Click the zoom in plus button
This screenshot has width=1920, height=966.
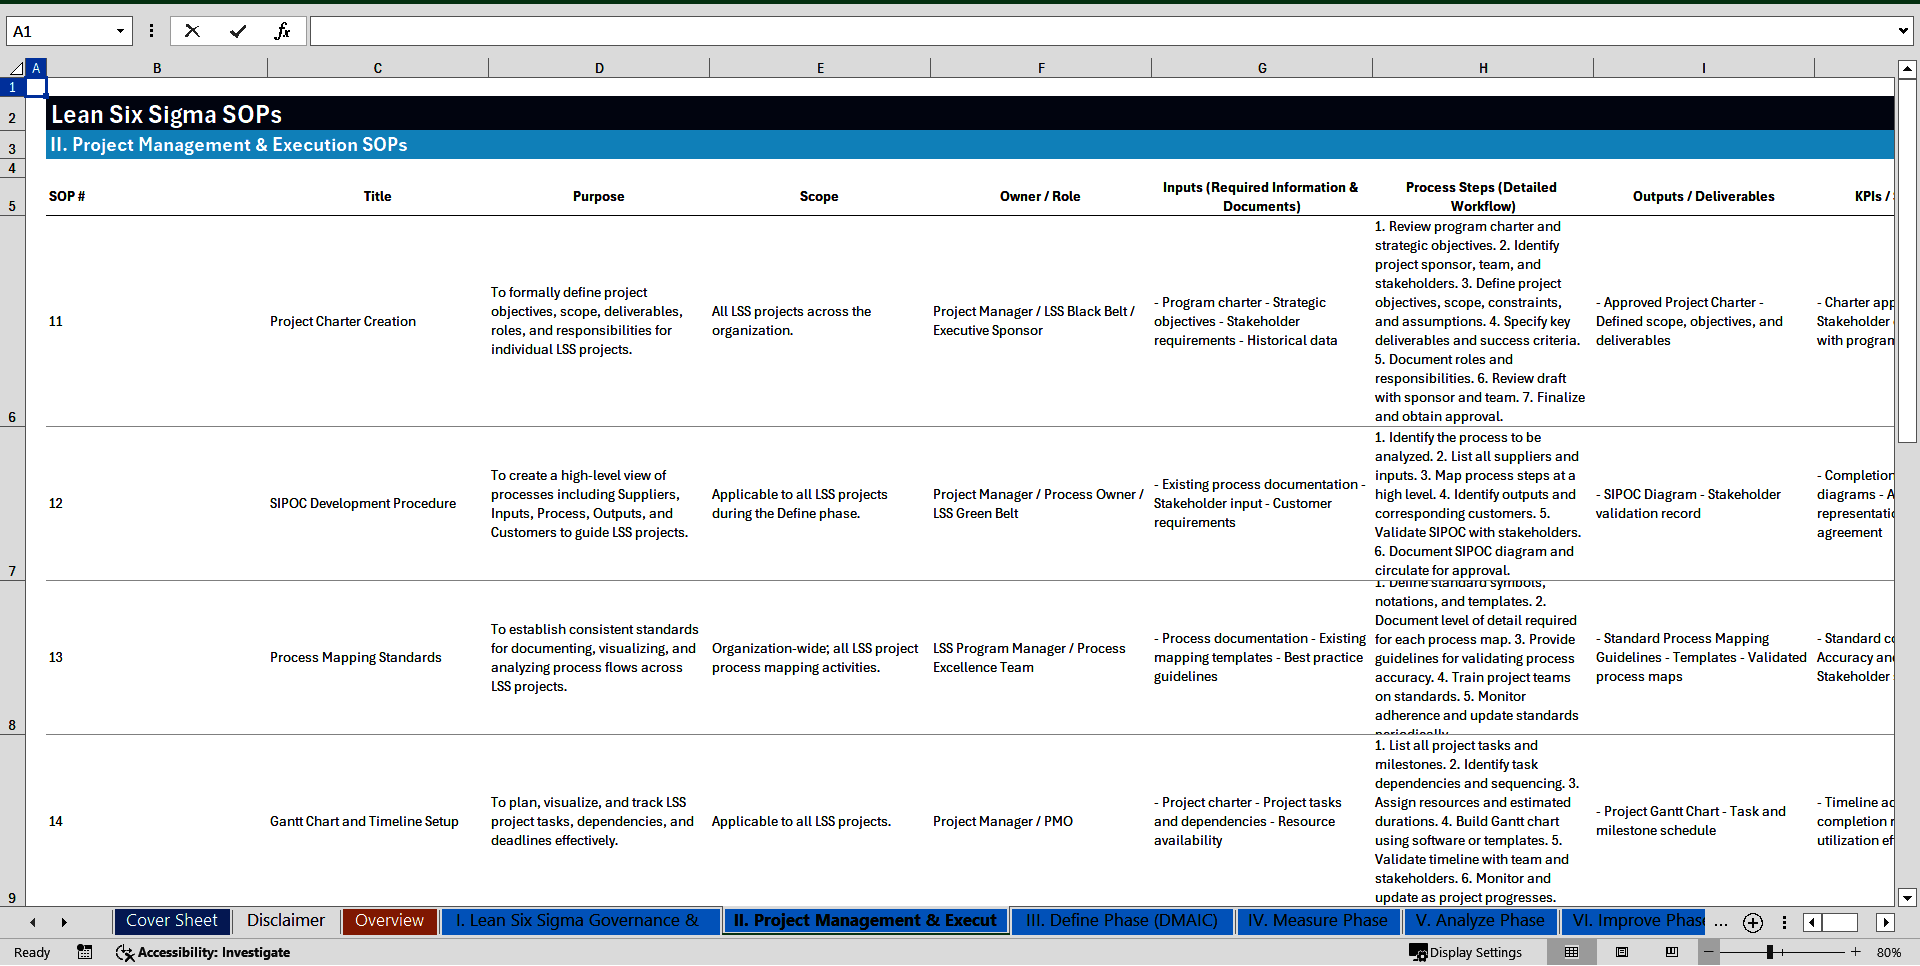tap(1855, 952)
